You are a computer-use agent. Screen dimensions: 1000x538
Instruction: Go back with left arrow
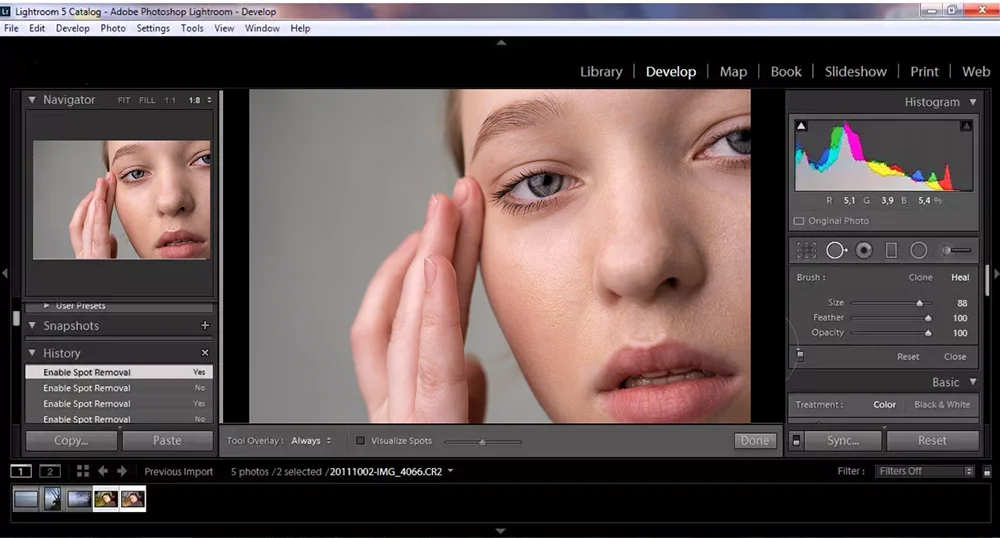pos(103,471)
